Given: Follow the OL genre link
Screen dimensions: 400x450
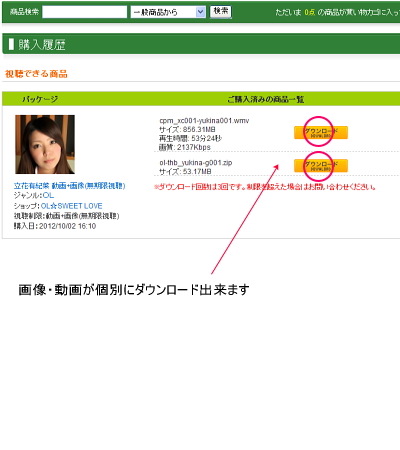Looking at the screenshot, I should [x=48, y=195].
